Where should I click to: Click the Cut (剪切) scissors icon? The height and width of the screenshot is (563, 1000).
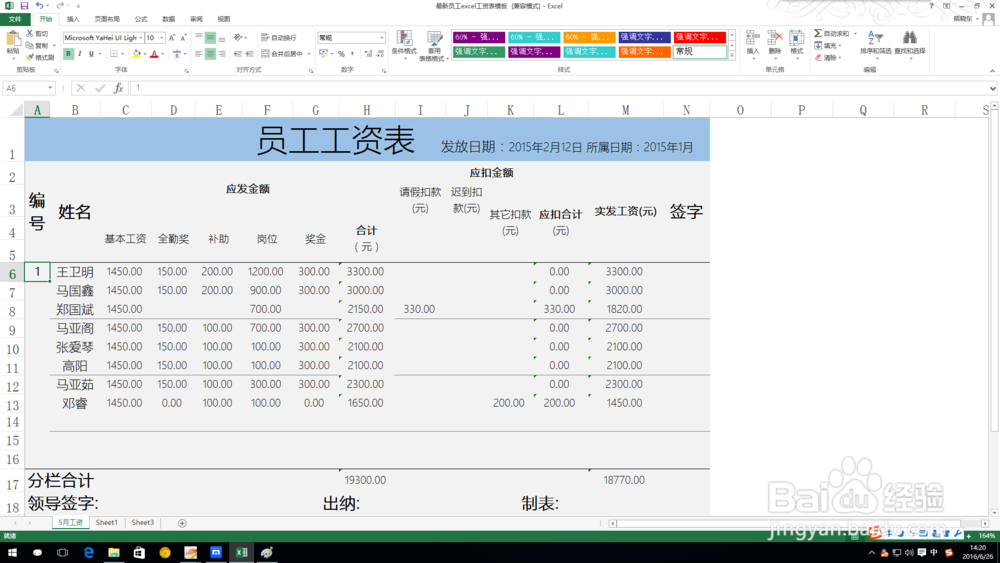pyautogui.click(x=30, y=33)
